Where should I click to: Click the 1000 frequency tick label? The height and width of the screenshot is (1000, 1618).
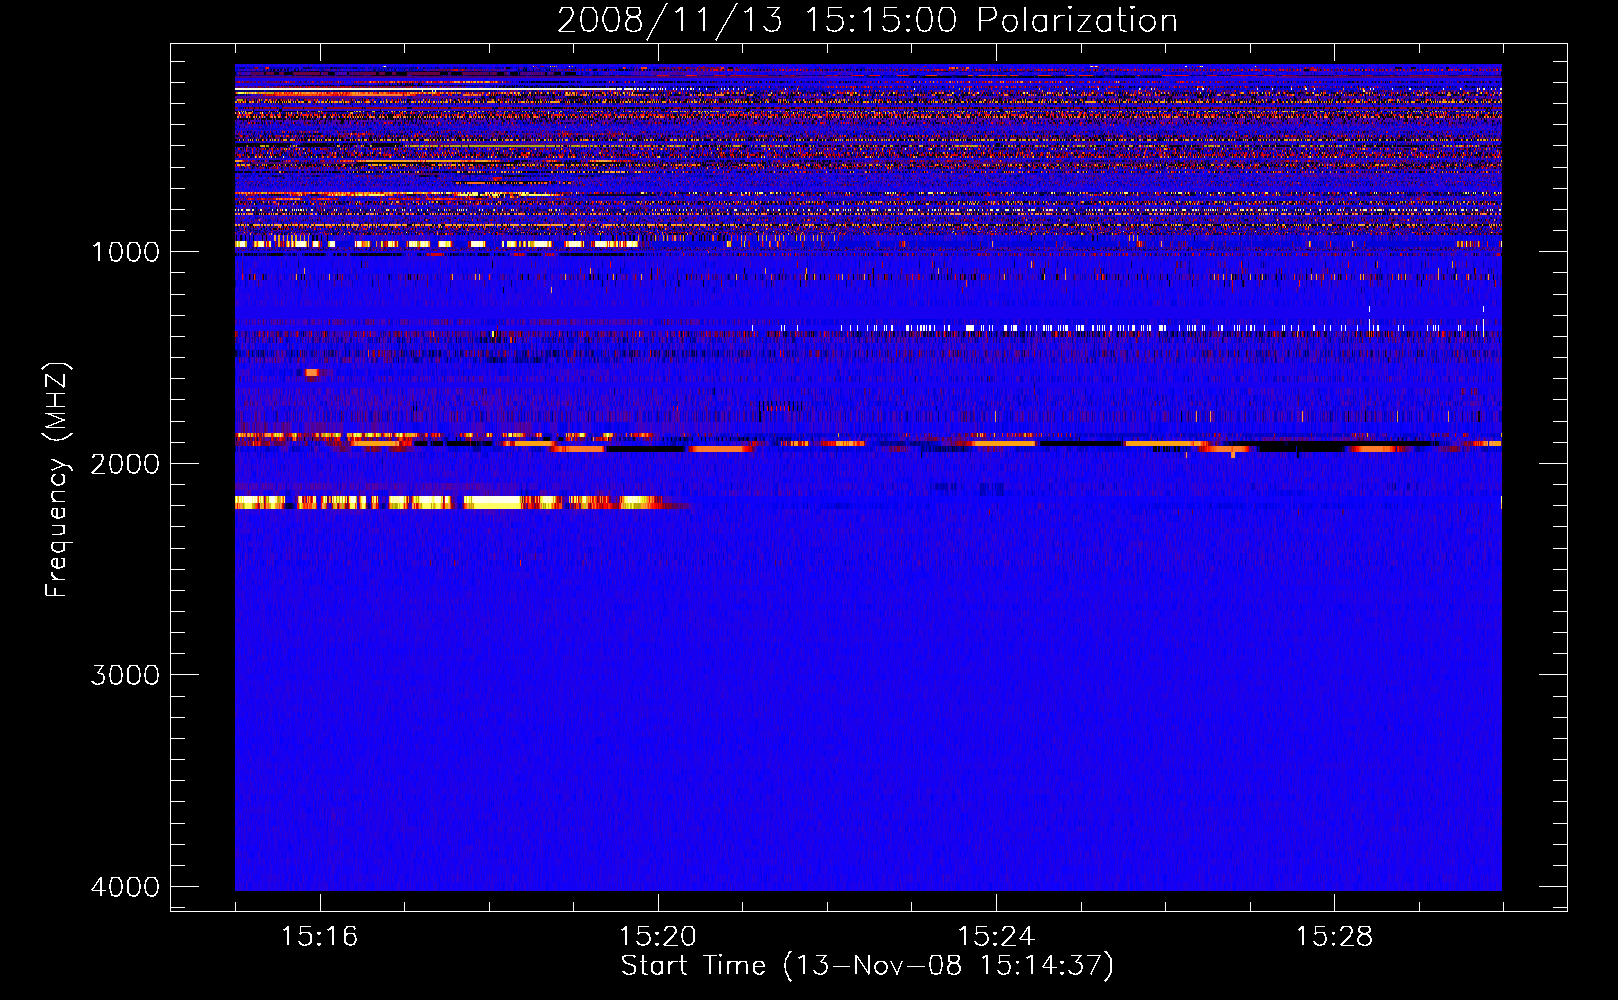(x=125, y=251)
